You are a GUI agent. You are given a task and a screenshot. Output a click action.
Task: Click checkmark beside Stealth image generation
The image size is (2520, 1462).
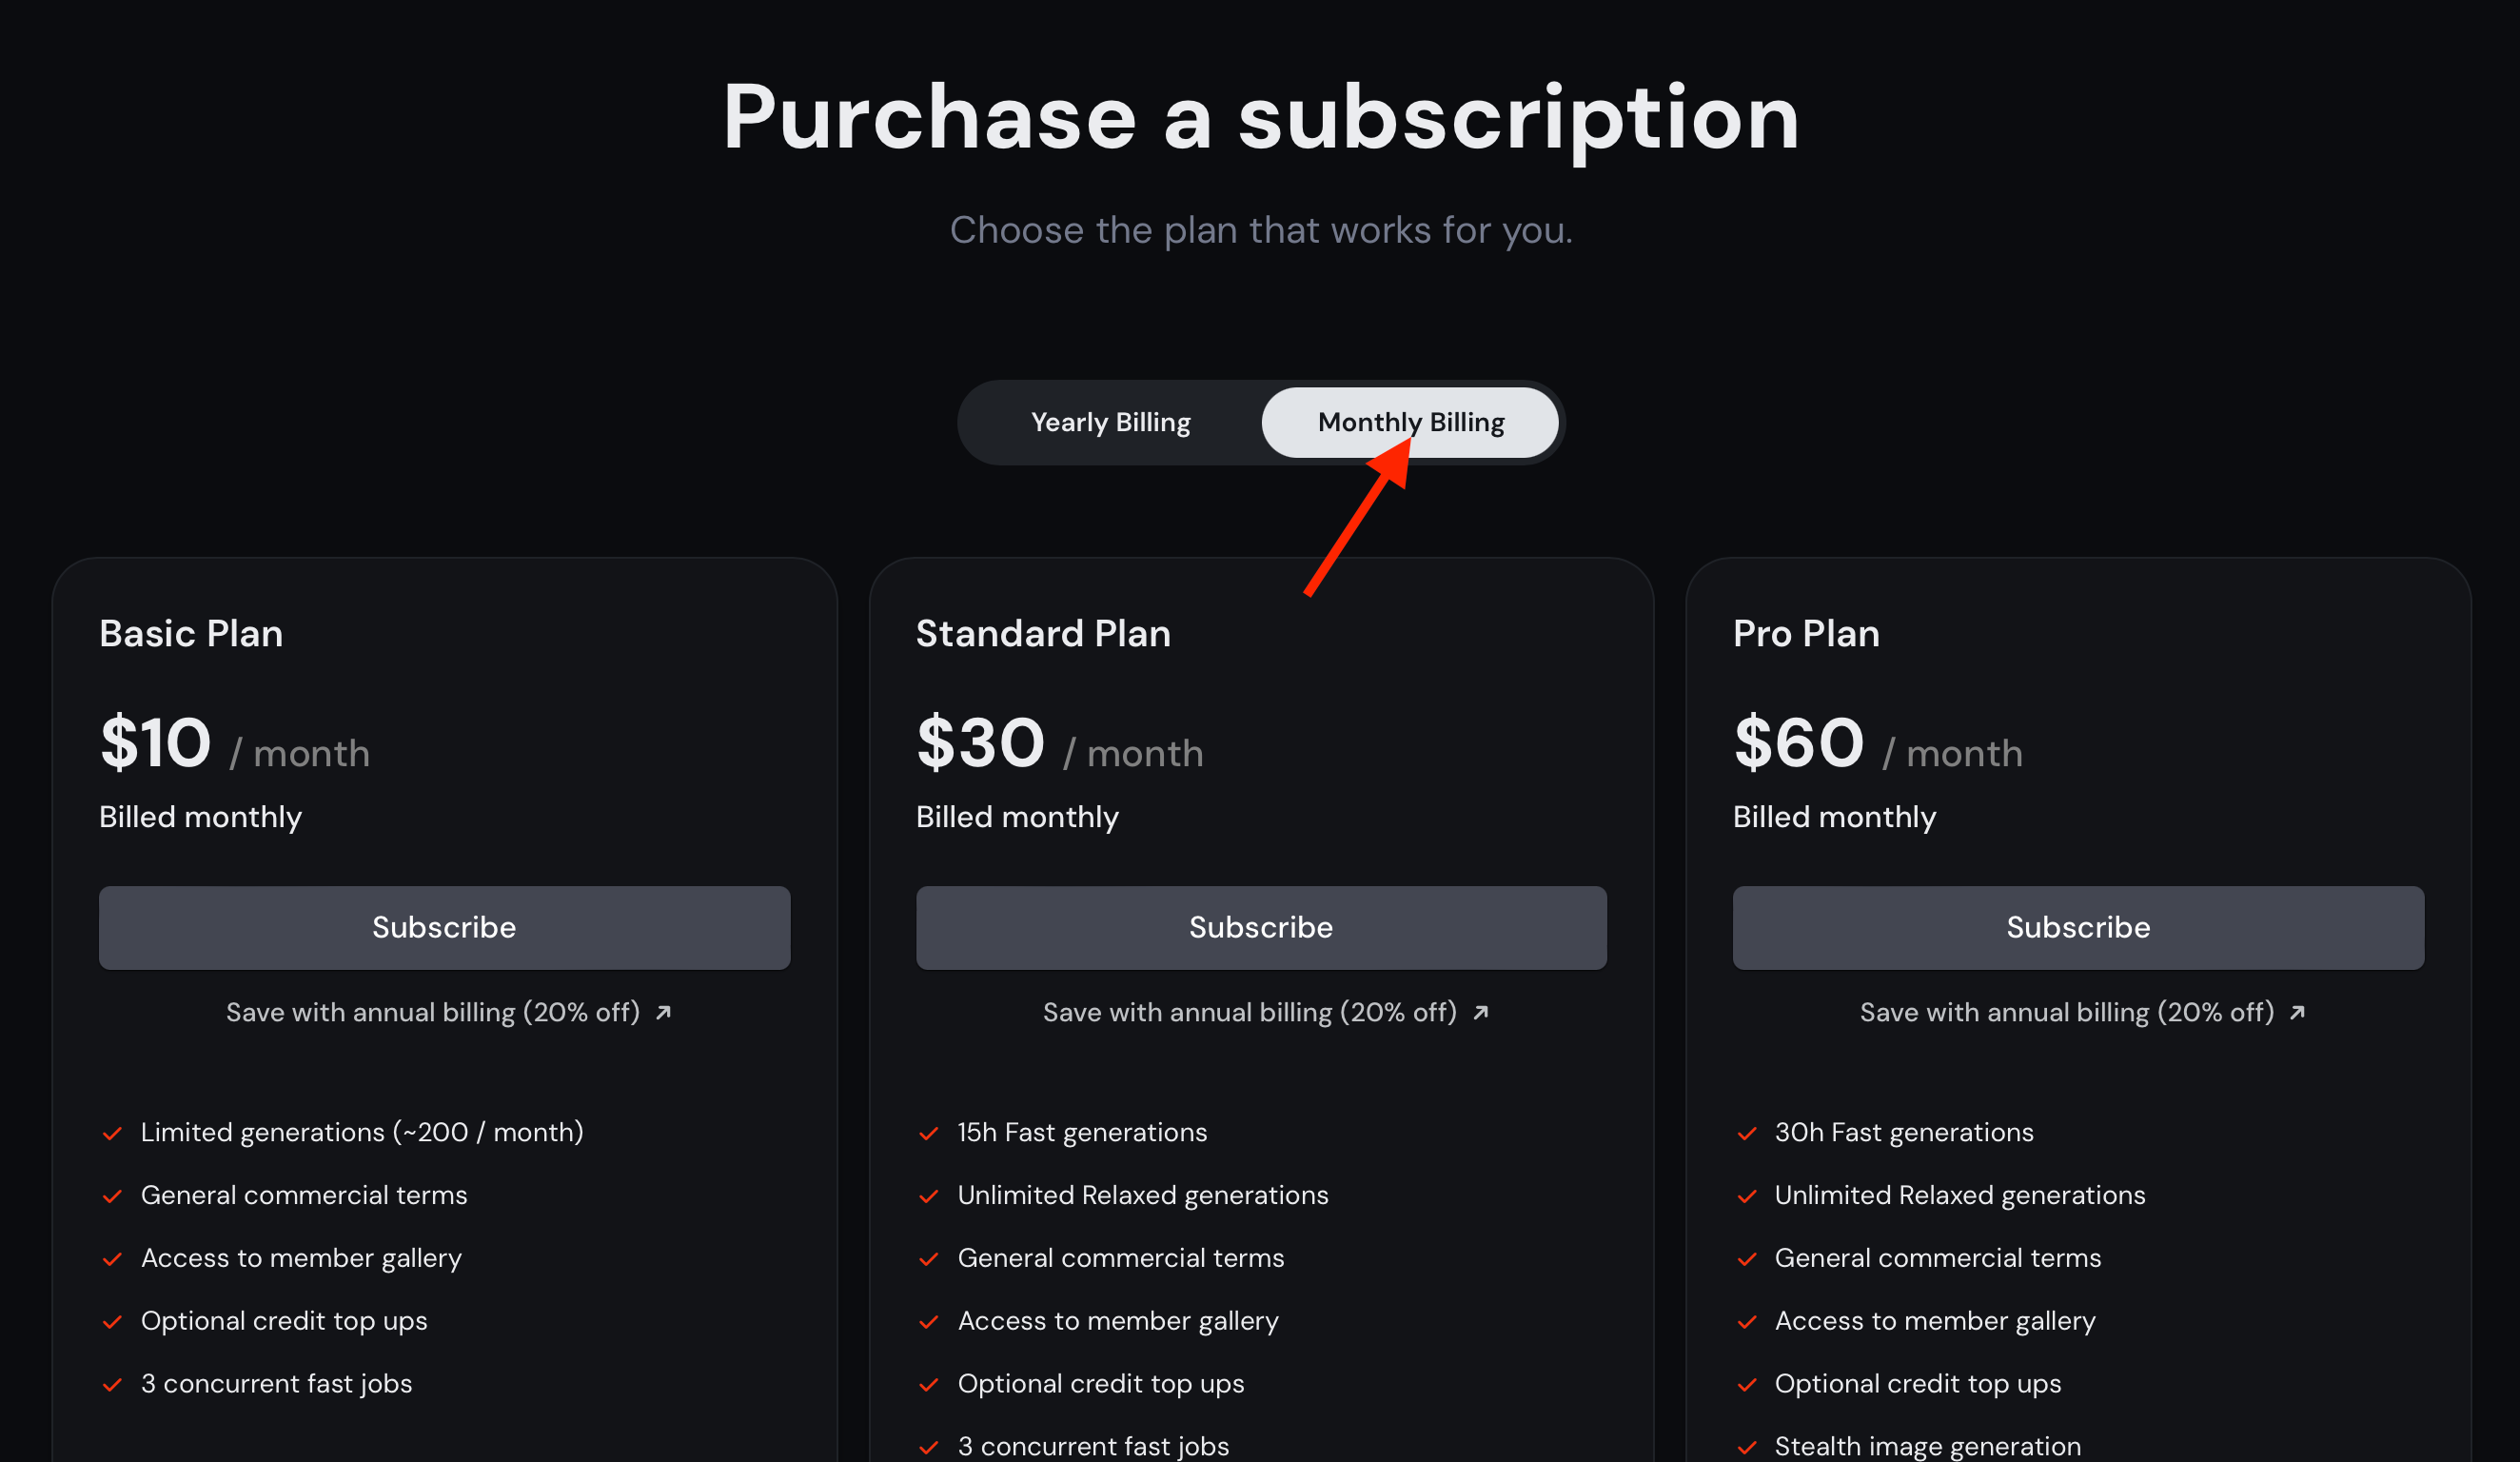pos(1747,1447)
